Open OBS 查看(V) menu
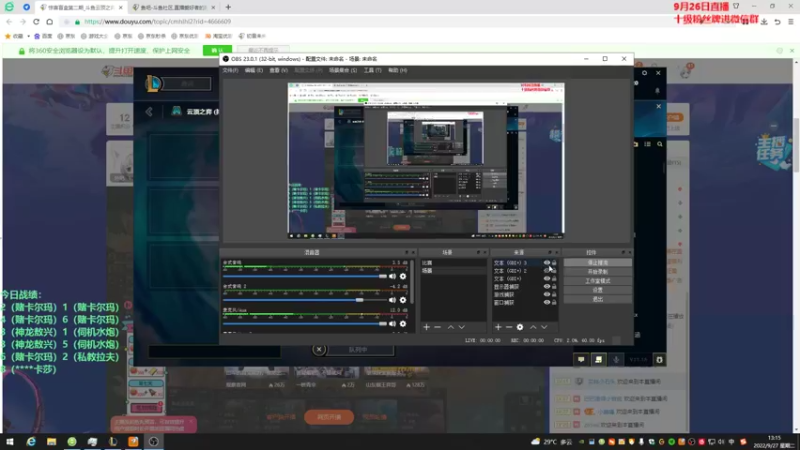800x450 pixels. pos(279,70)
